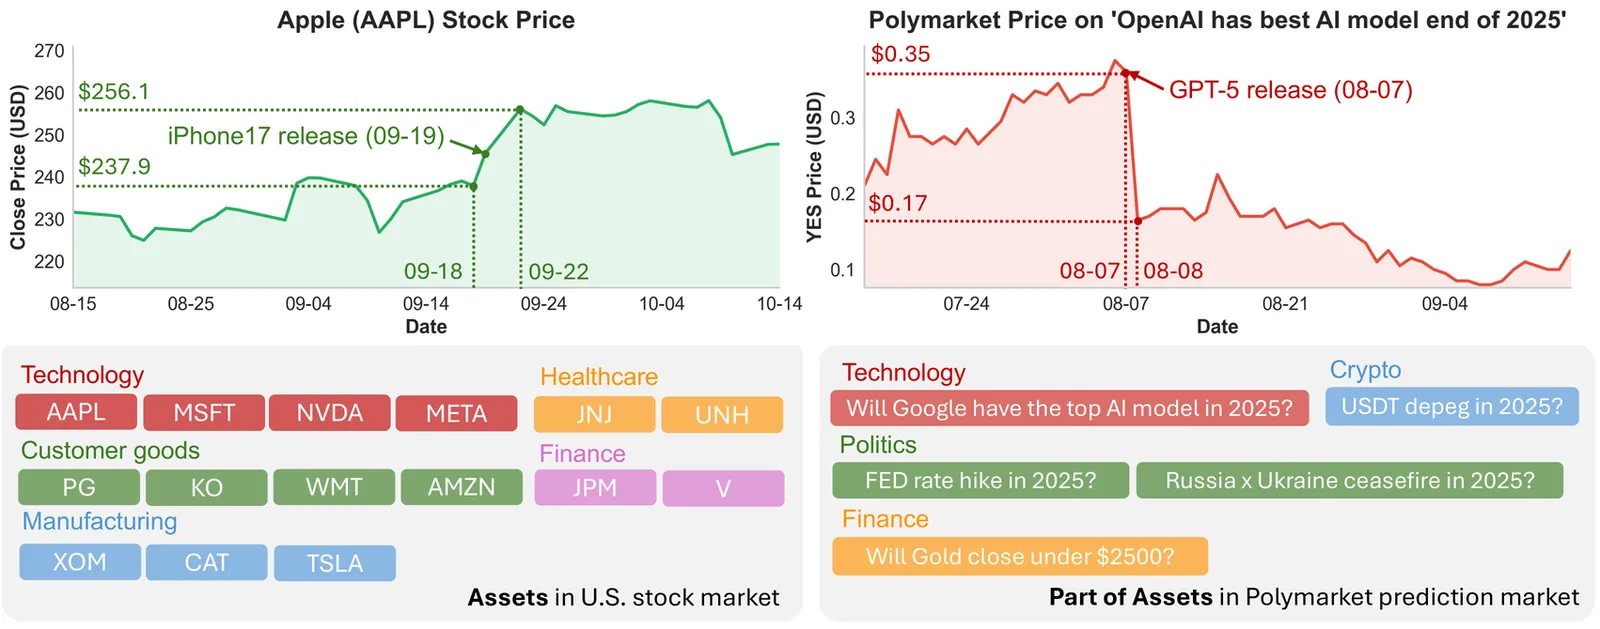The height and width of the screenshot is (629, 1600).
Task: Click the 'USDT depeg in 2025?' market
Action: 1451,406
